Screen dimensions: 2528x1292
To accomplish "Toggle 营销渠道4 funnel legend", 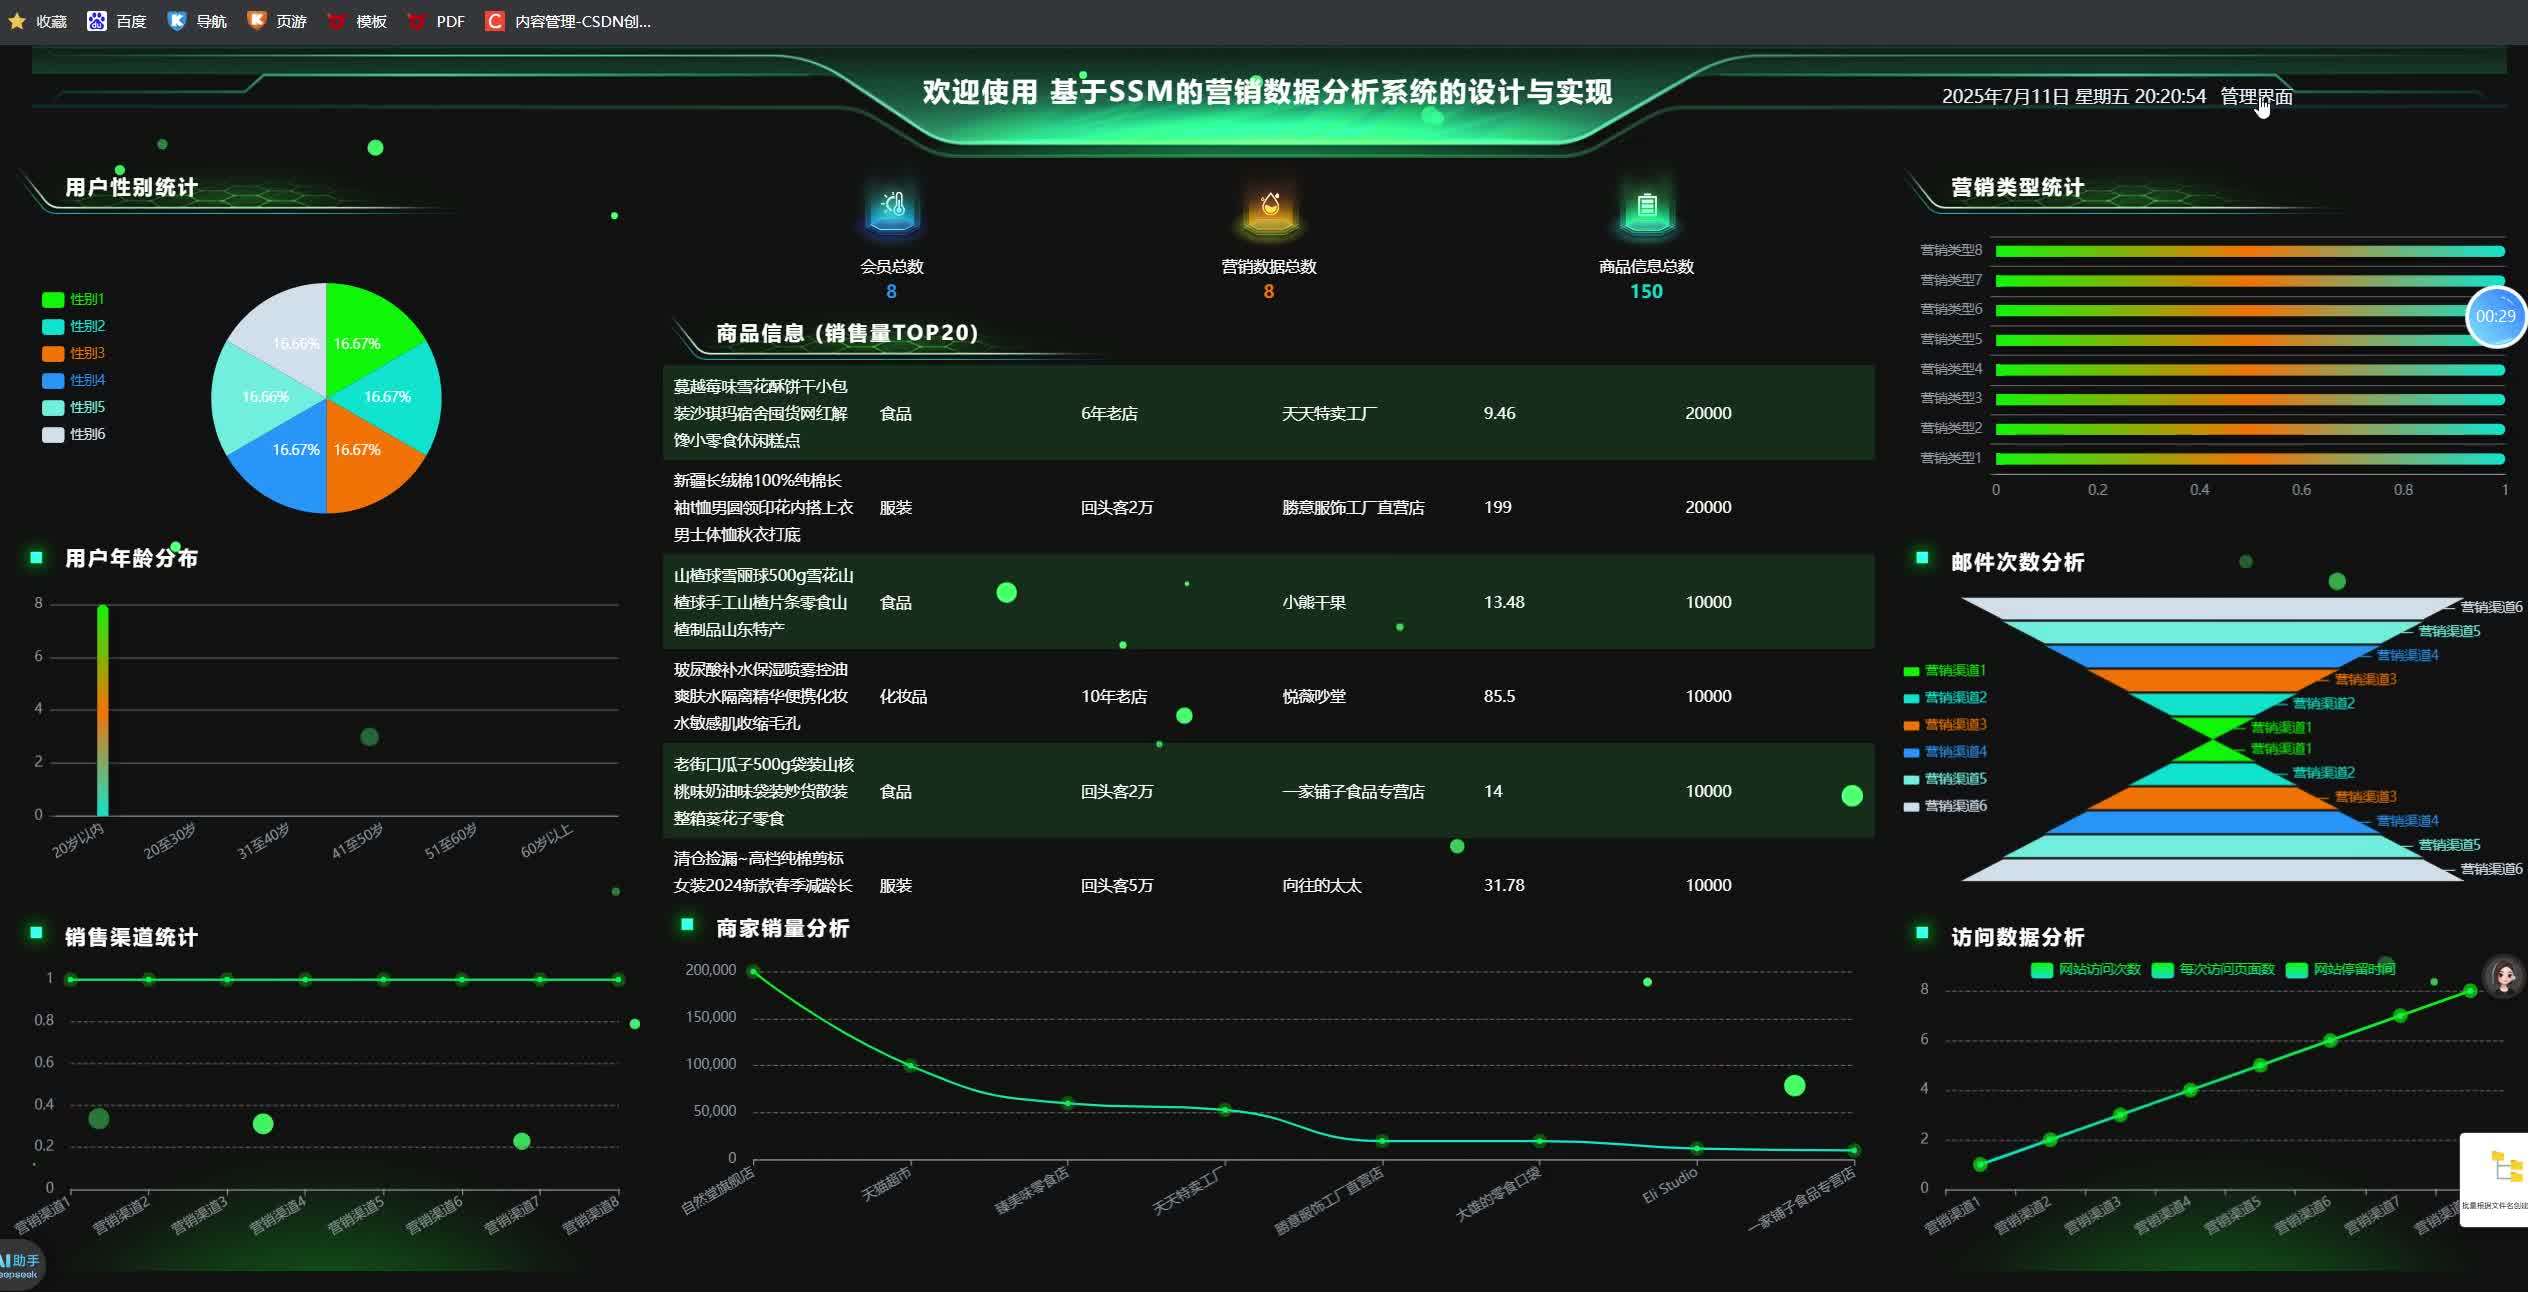I will point(1945,751).
